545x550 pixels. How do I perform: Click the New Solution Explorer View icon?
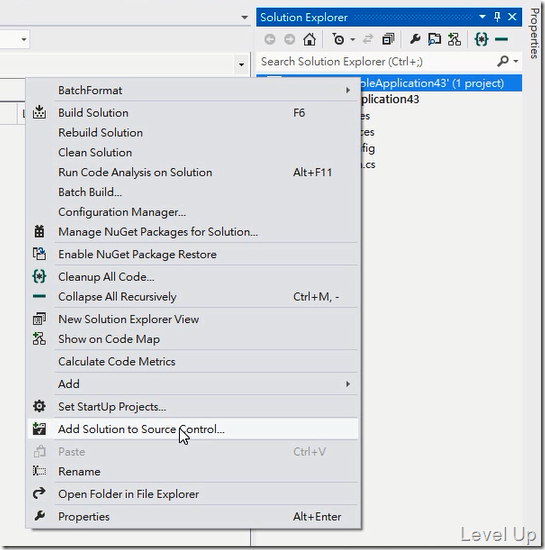[39, 318]
